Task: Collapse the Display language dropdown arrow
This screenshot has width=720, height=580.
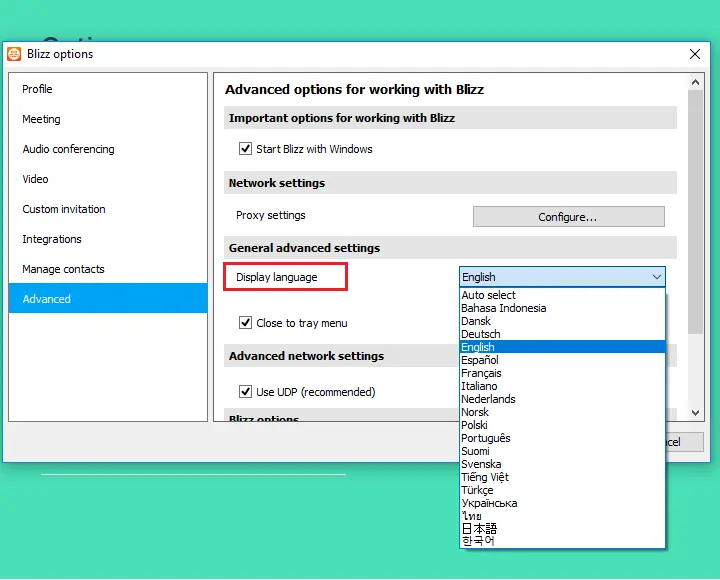Action: [x=657, y=277]
